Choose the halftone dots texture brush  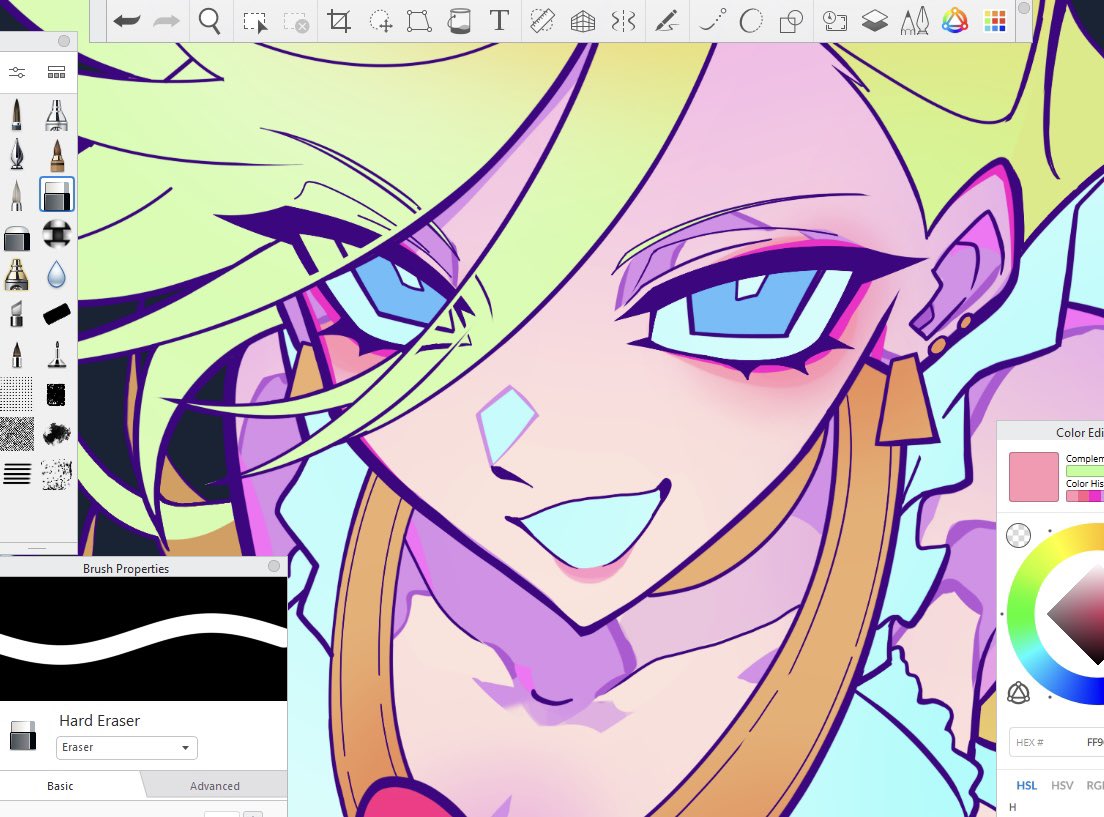[x=16, y=394]
